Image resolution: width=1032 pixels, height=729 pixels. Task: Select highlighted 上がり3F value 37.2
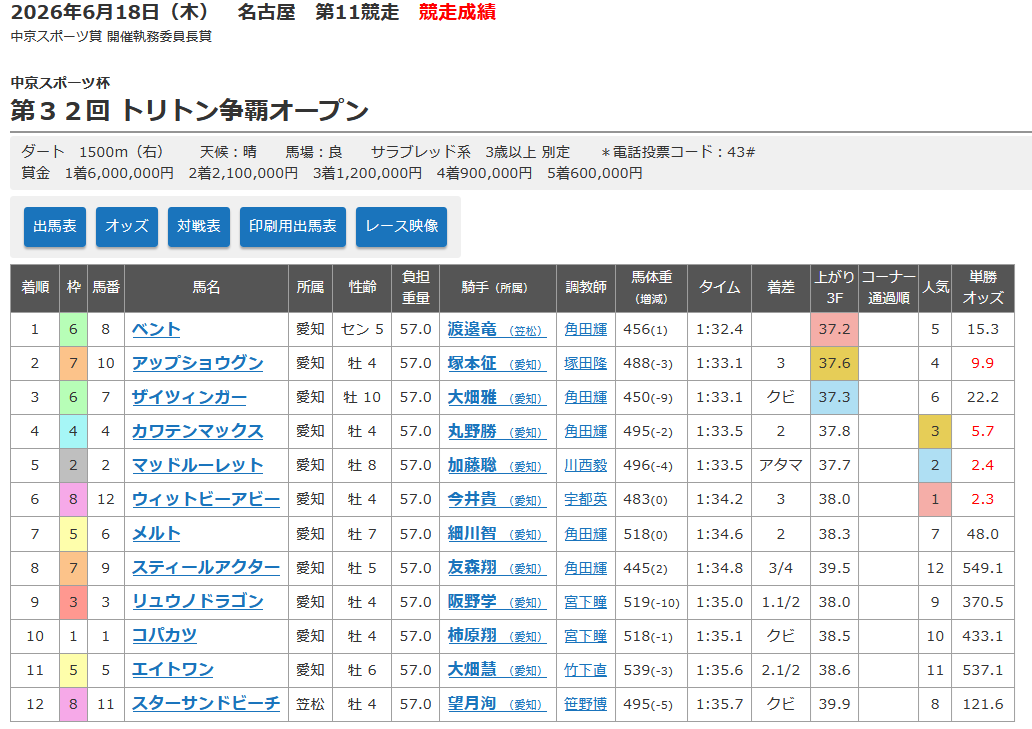click(x=835, y=329)
